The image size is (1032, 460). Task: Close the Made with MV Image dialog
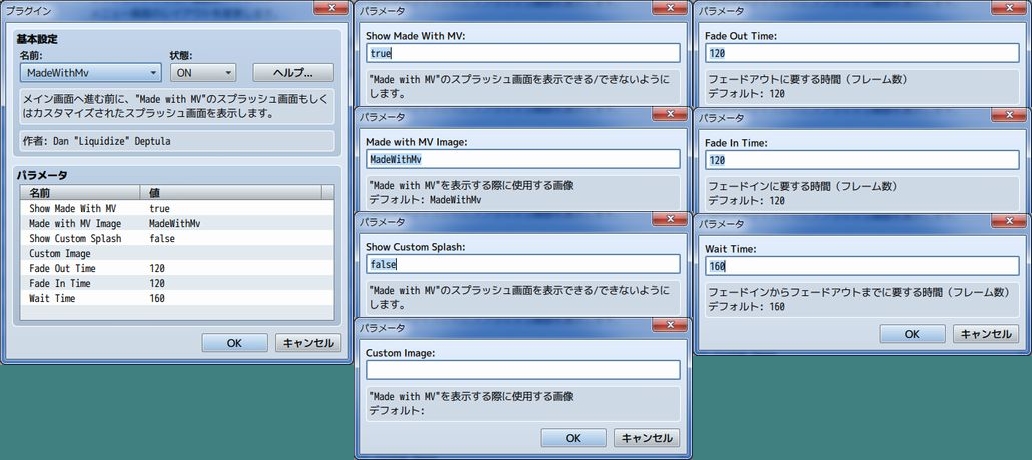[x=670, y=114]
